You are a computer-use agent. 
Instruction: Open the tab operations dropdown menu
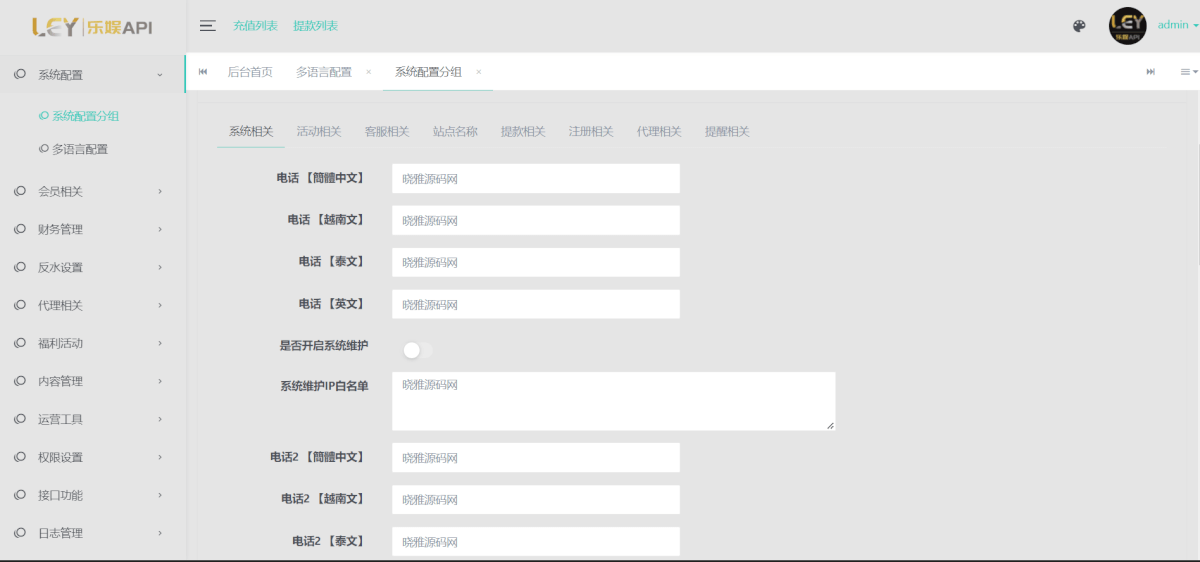pyautogui.click(x=1187, y=72)
